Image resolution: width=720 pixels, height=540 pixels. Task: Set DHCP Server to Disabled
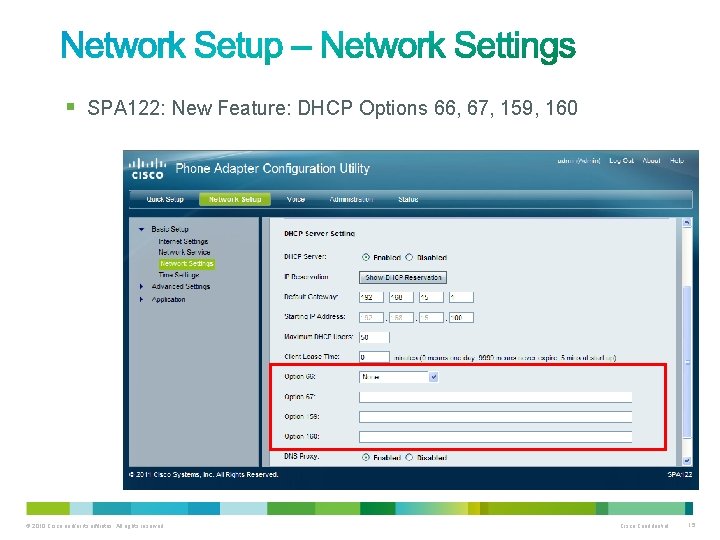click(x=409, y=257)
